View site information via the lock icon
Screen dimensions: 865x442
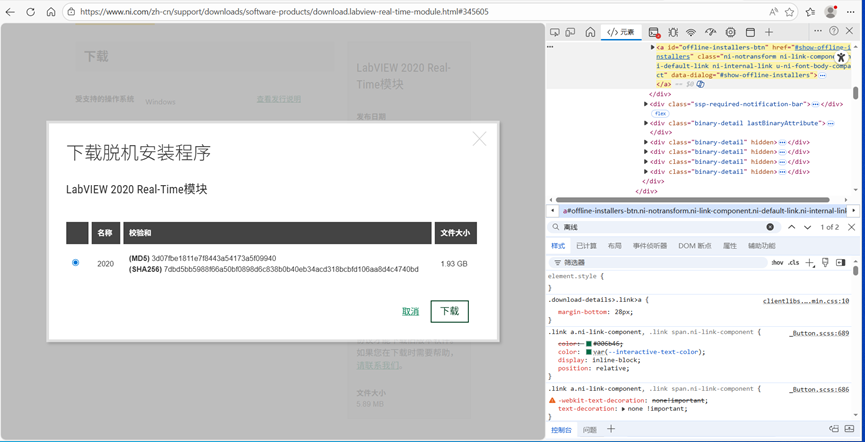coord(71,12)
